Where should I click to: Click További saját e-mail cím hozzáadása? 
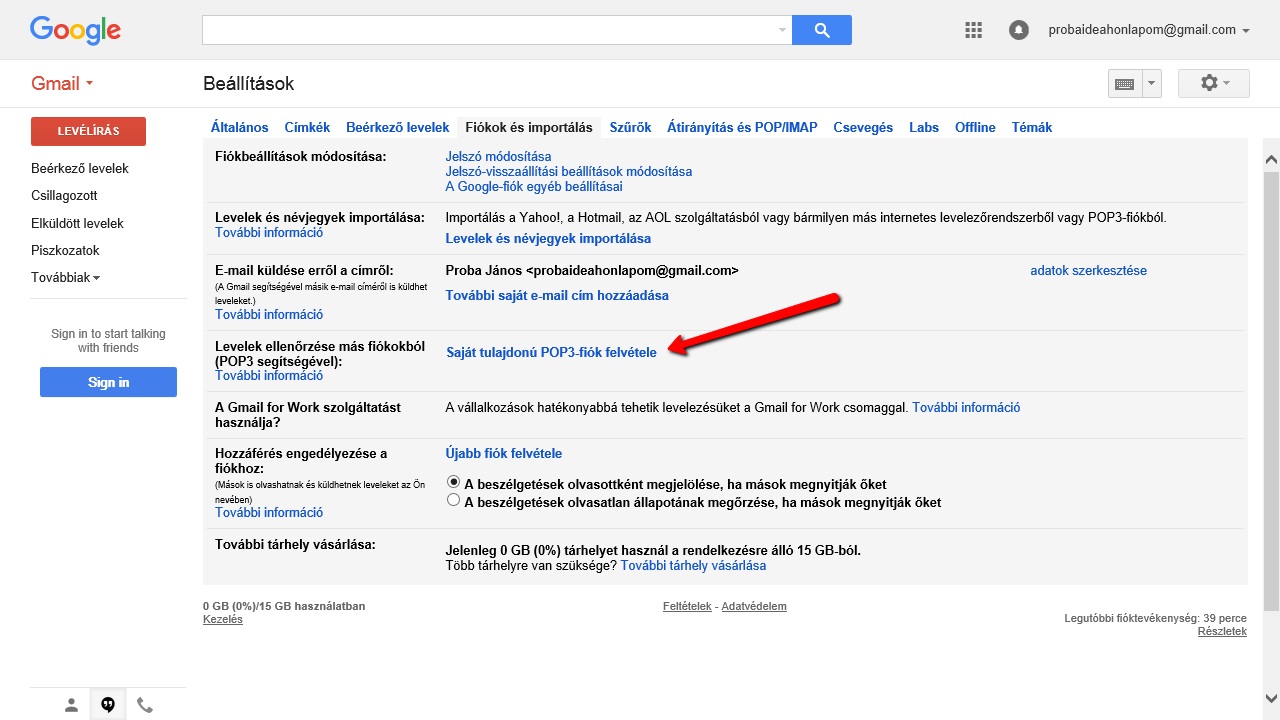pyautogui.click(x=557, y=295)
